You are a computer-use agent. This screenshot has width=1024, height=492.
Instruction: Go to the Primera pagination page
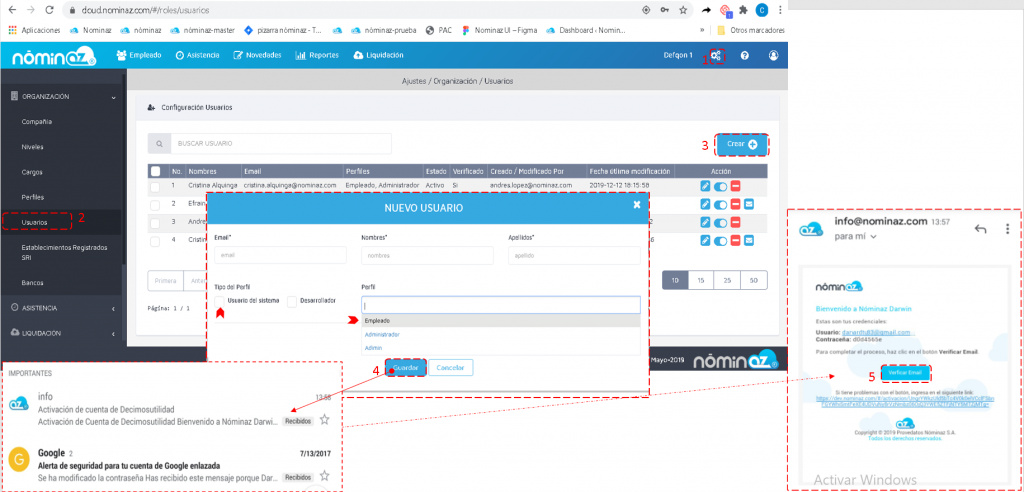pyautogui.click(x=166, y=280)
